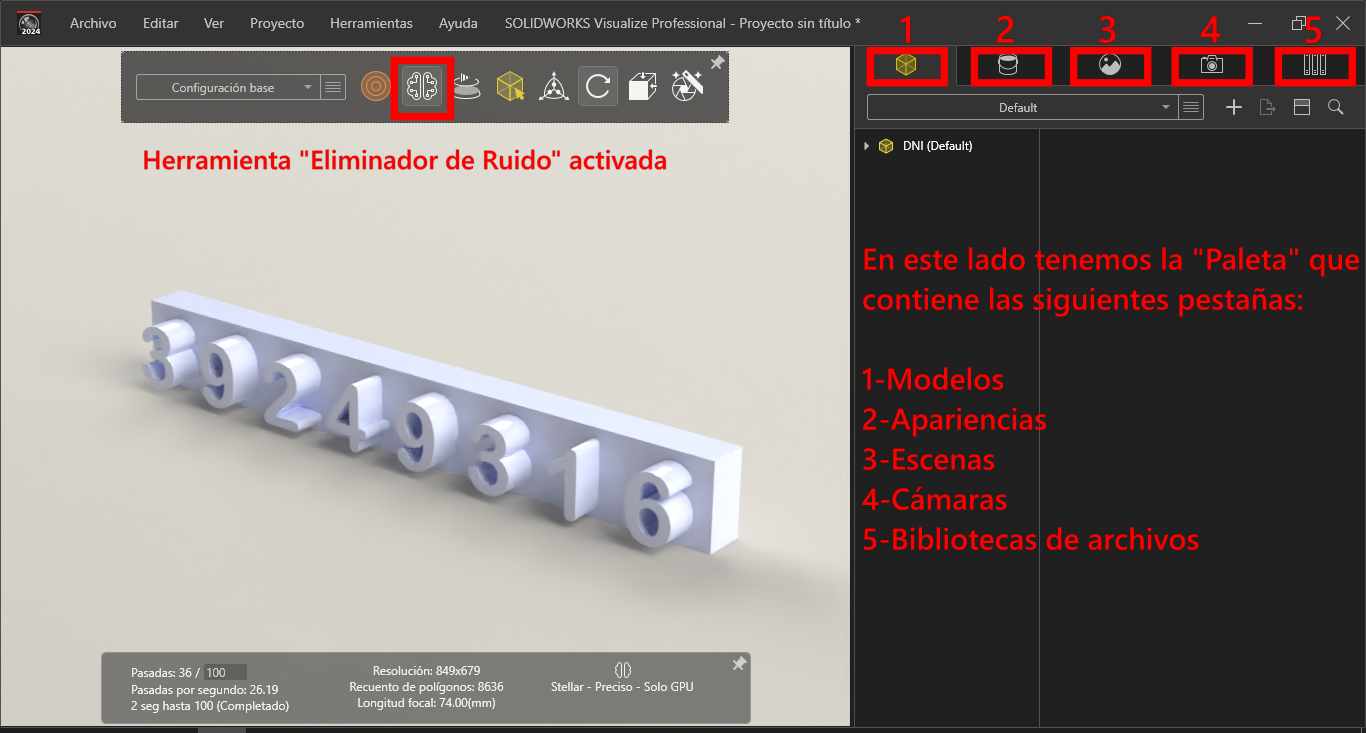1366x733 pixels.
Task: Select the yellow cube object selection tool
Action: 511,87
